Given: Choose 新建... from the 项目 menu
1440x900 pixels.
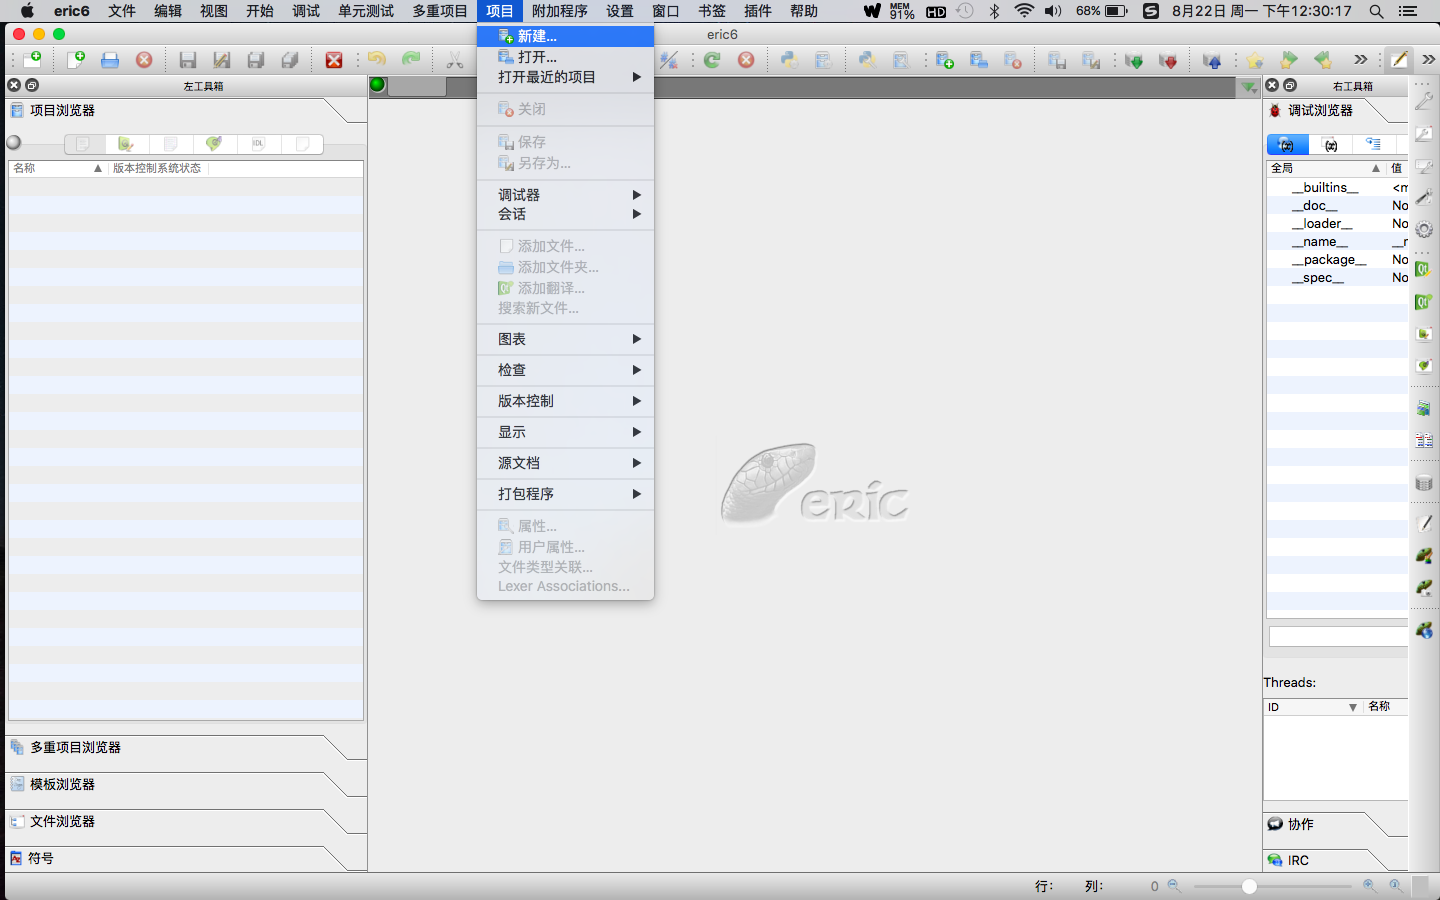Looking at the screenshot, I should (x=566, y=36).
